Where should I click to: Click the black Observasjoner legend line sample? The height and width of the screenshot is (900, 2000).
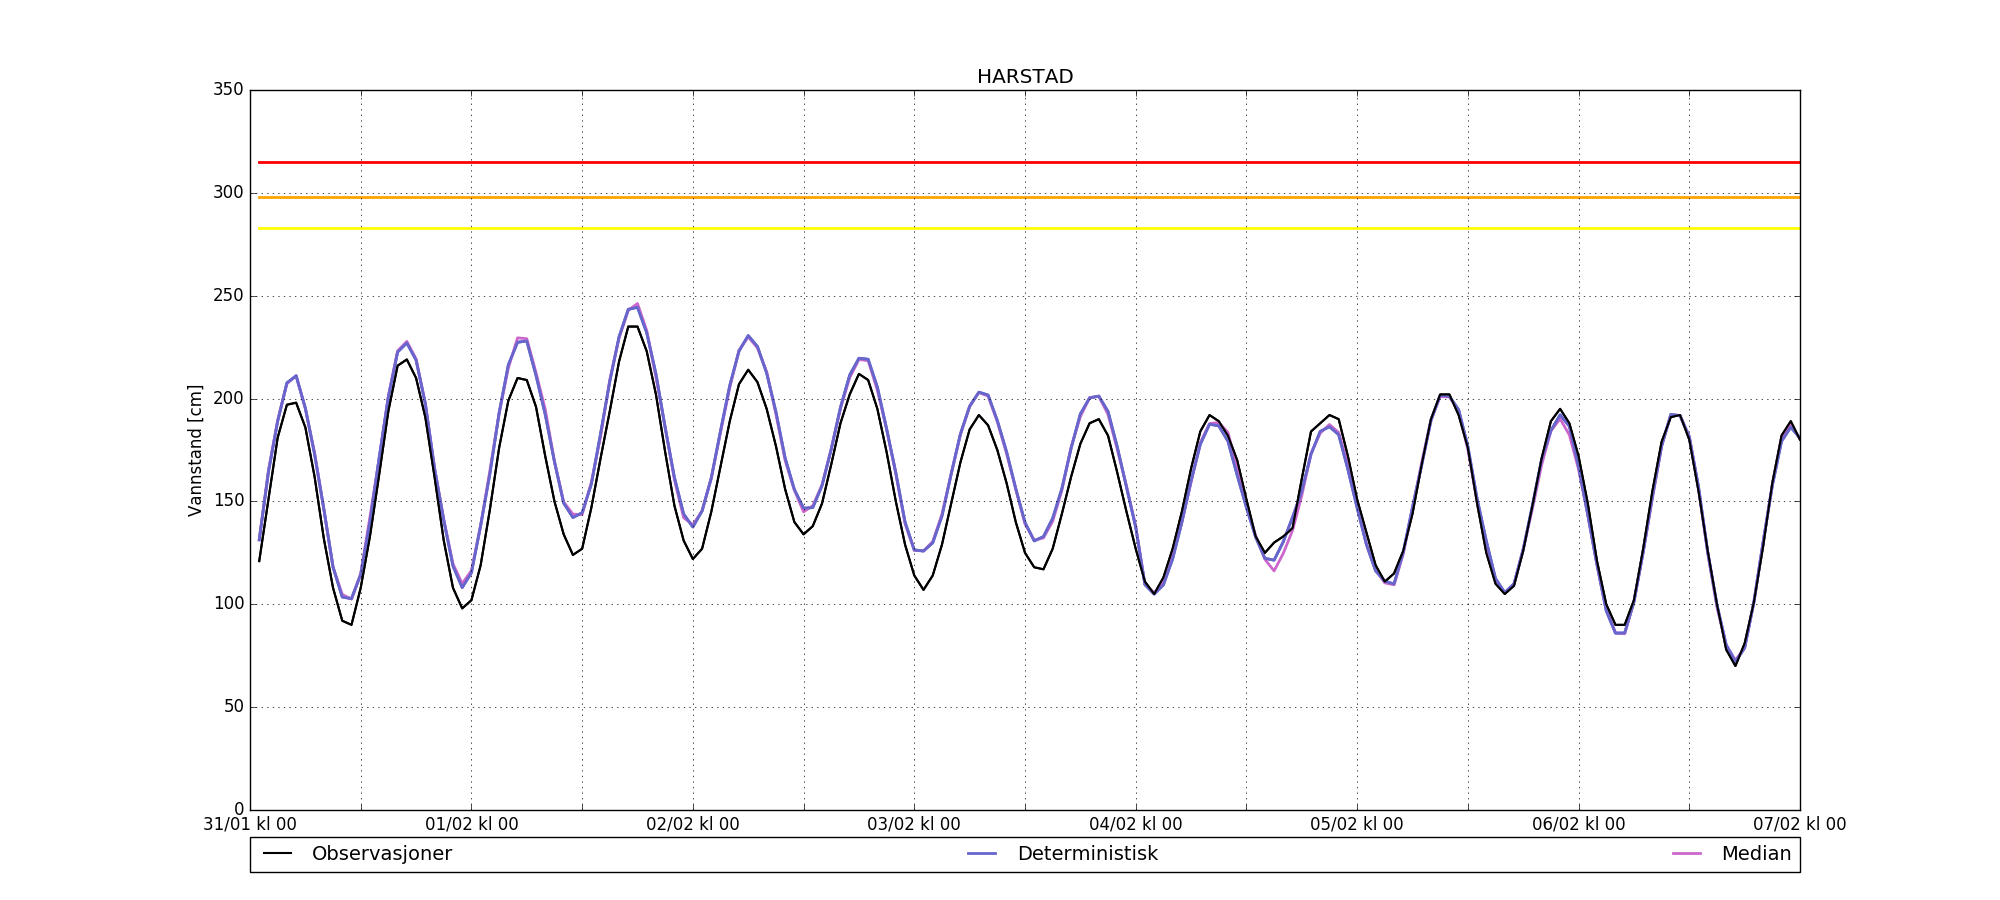point(277,854)
